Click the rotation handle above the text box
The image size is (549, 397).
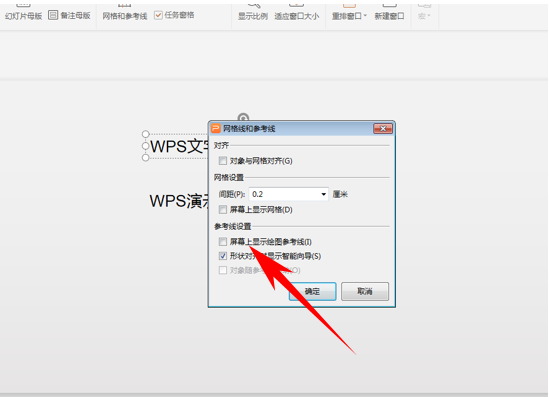click(x=243, y=118)
